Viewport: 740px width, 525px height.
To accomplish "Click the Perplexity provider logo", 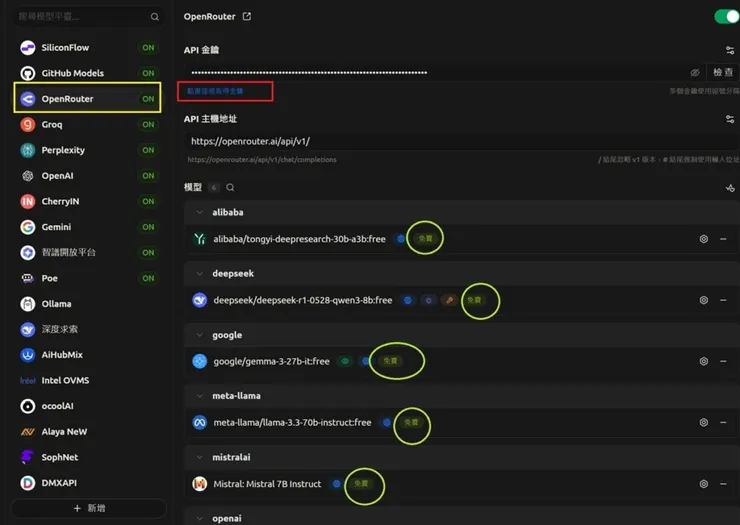I will pyautogui.click(x=28, y=150).
